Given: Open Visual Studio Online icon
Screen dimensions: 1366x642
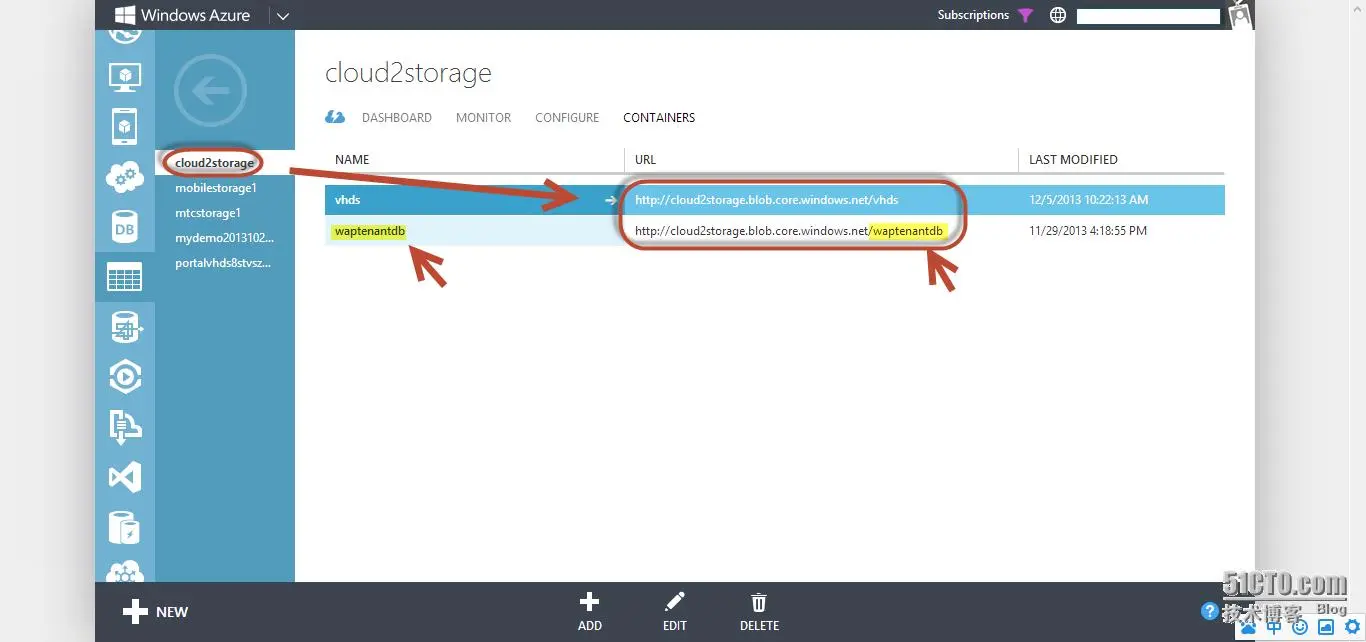Looking at the screenshot, I should (125, 477).
